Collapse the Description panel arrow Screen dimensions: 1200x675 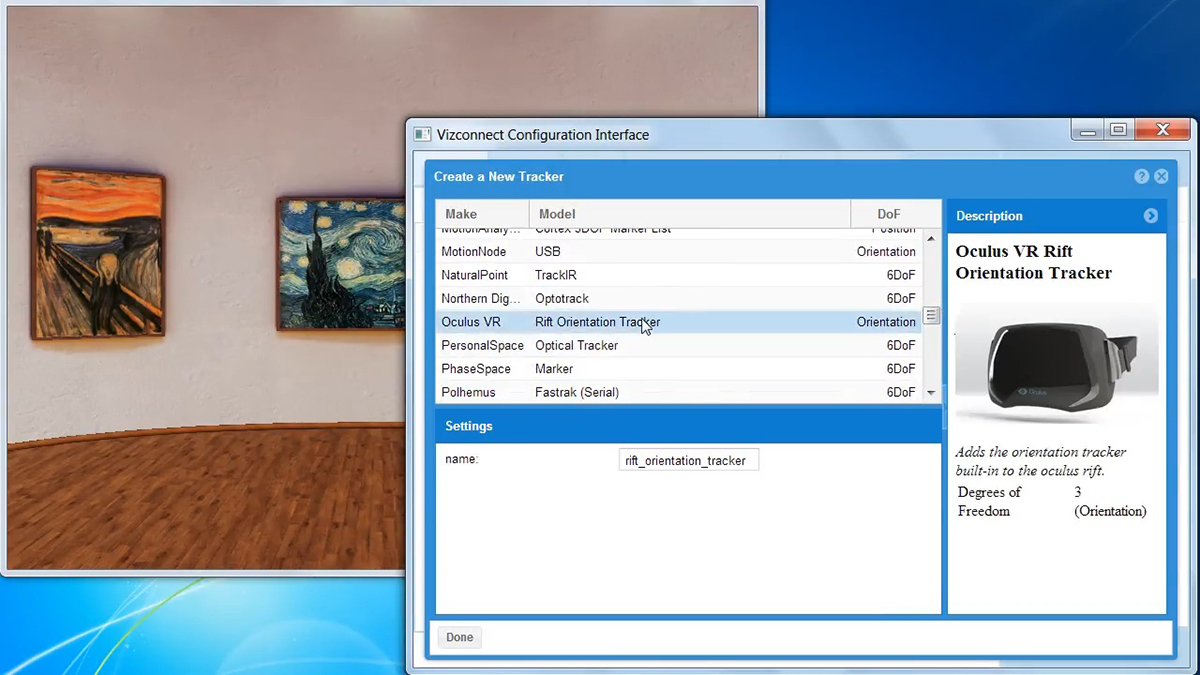1150,216
